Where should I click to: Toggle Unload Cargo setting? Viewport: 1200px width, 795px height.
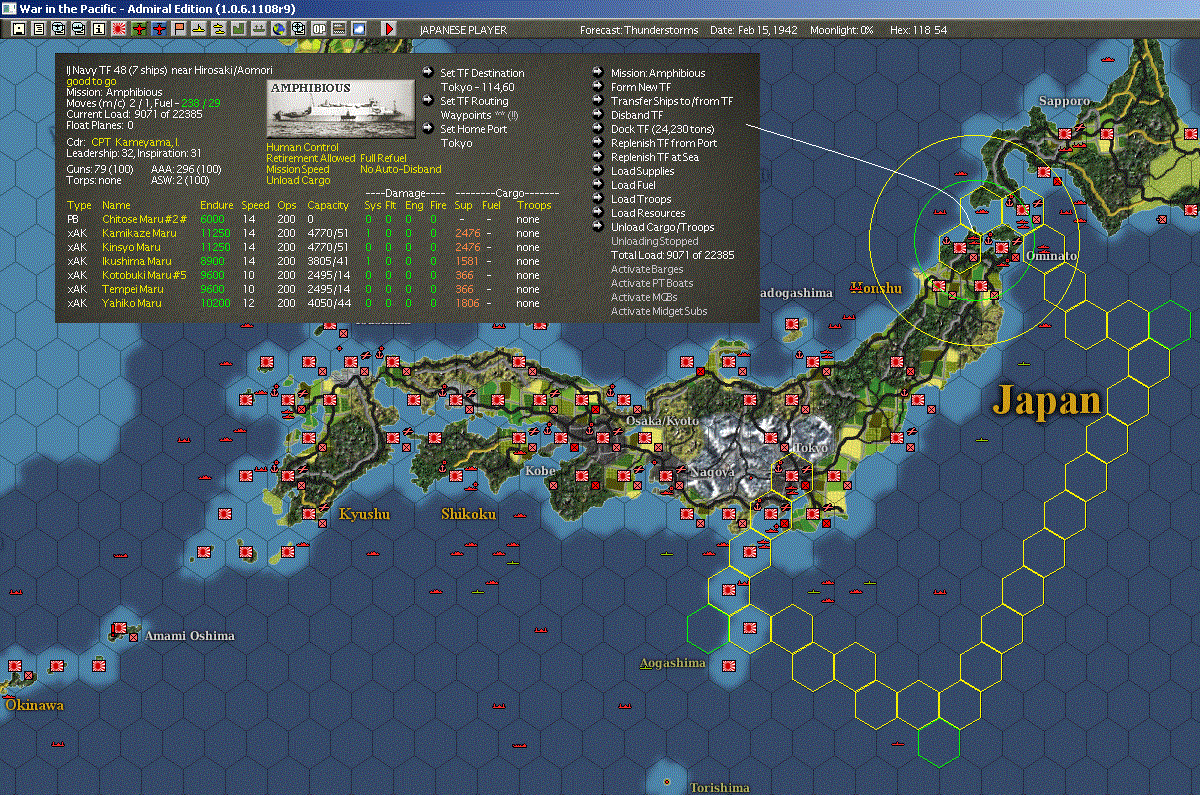[x=298, y=180]
